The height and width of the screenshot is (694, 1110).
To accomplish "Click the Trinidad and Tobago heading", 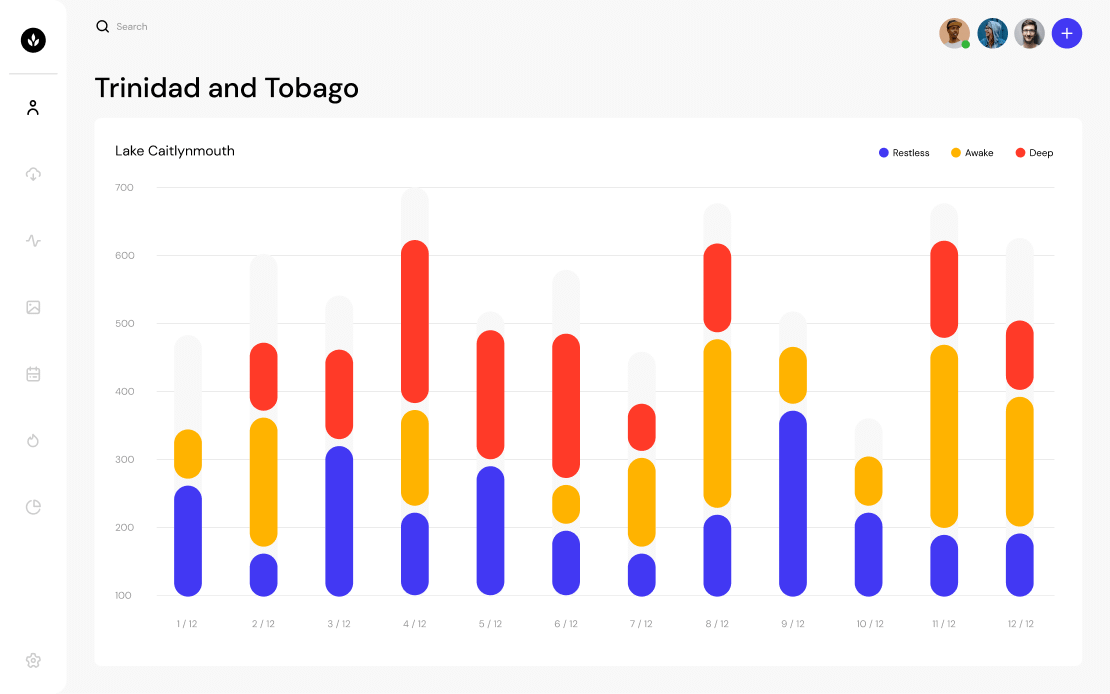I will [227, 89].
